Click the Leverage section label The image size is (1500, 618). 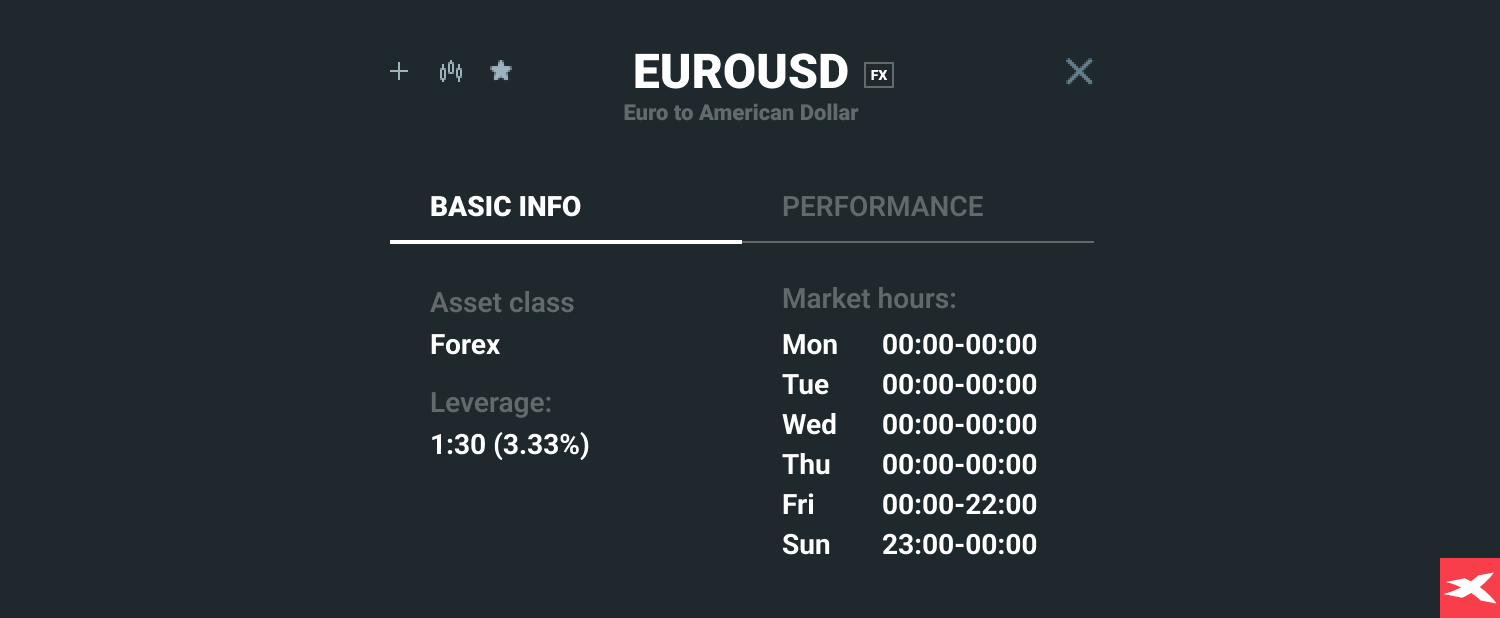490,402
